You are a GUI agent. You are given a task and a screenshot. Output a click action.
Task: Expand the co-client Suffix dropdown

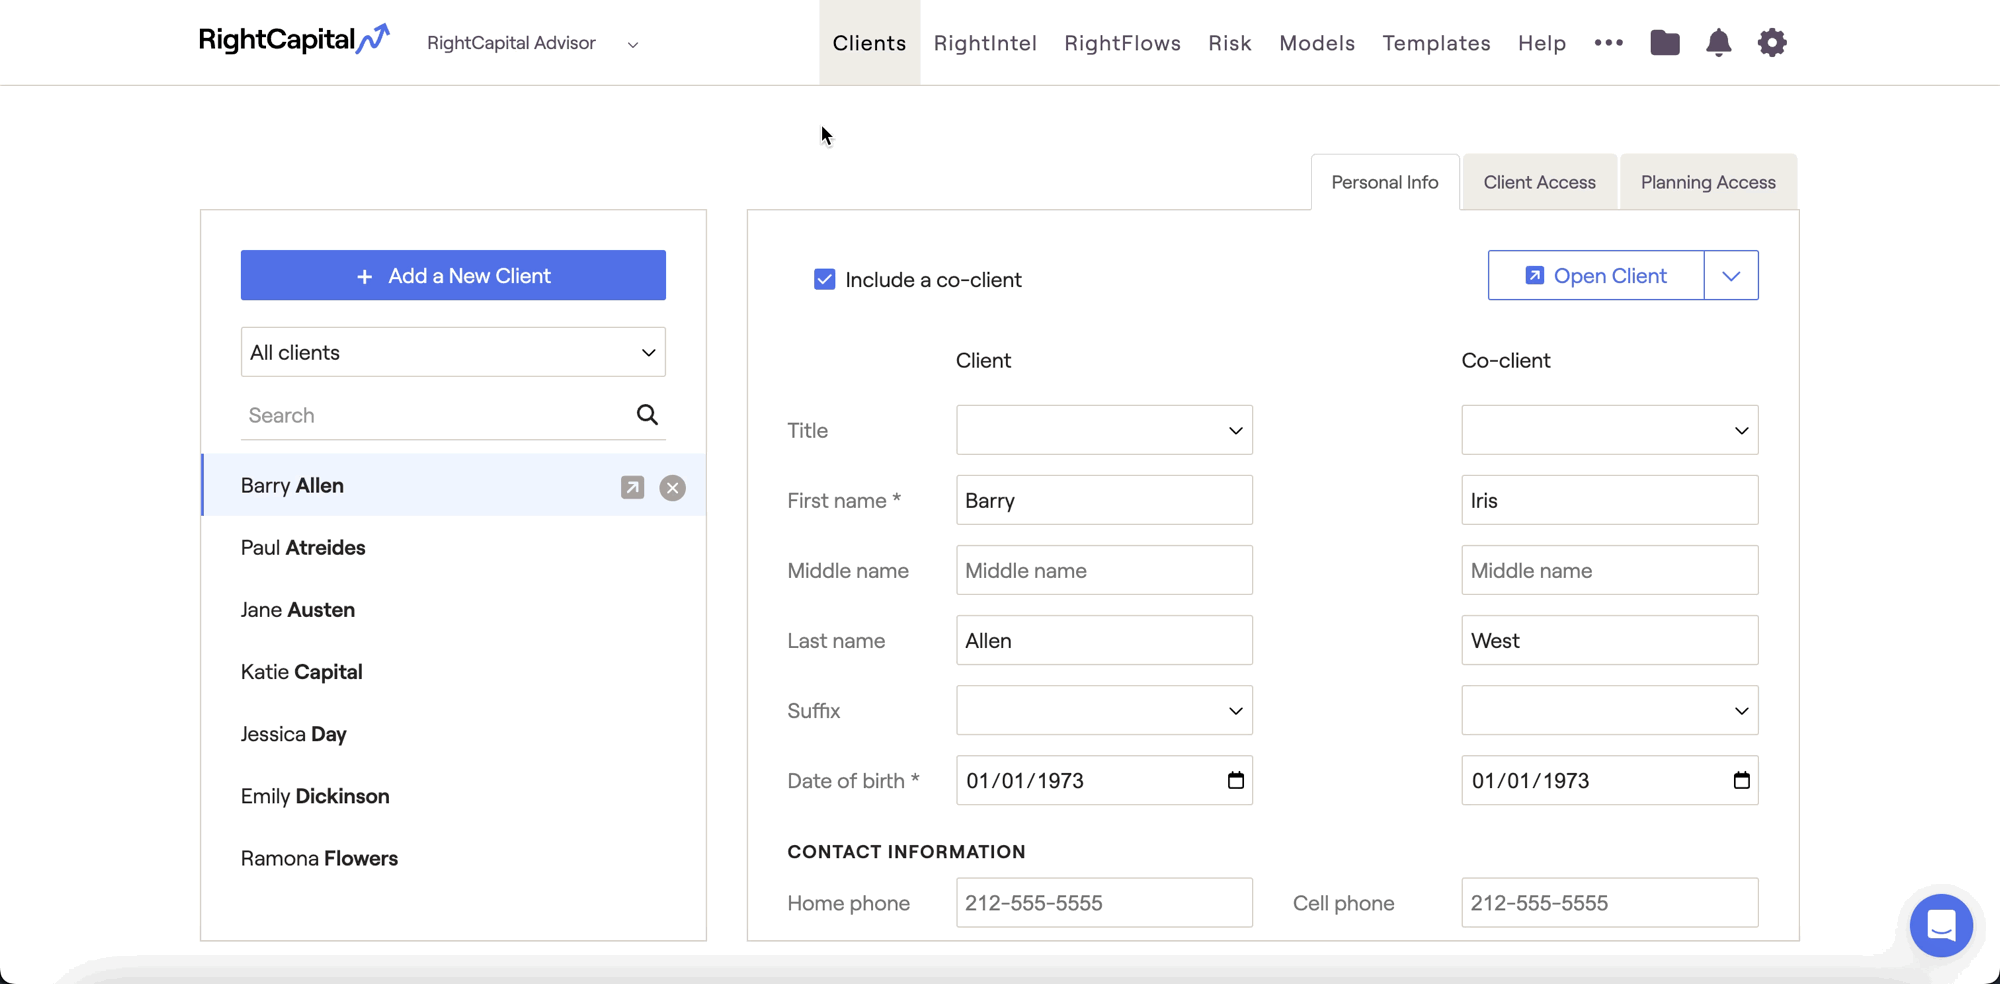(1609, 710)
